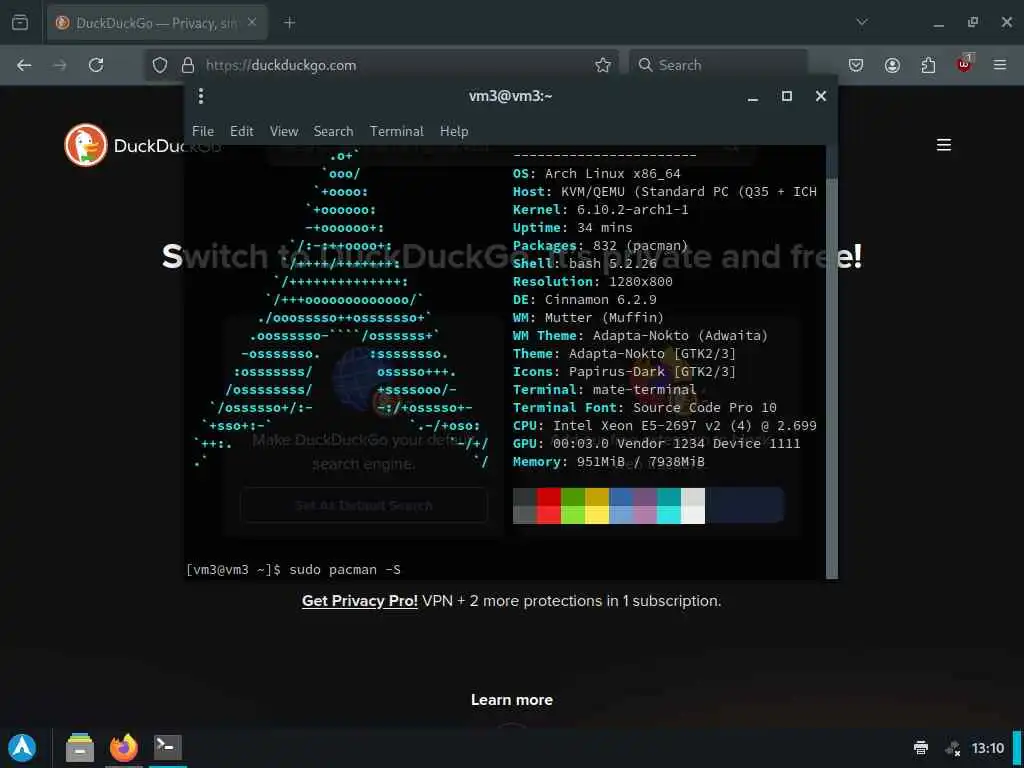Close the DuckDuckGo tab

(x=252, y=22)
